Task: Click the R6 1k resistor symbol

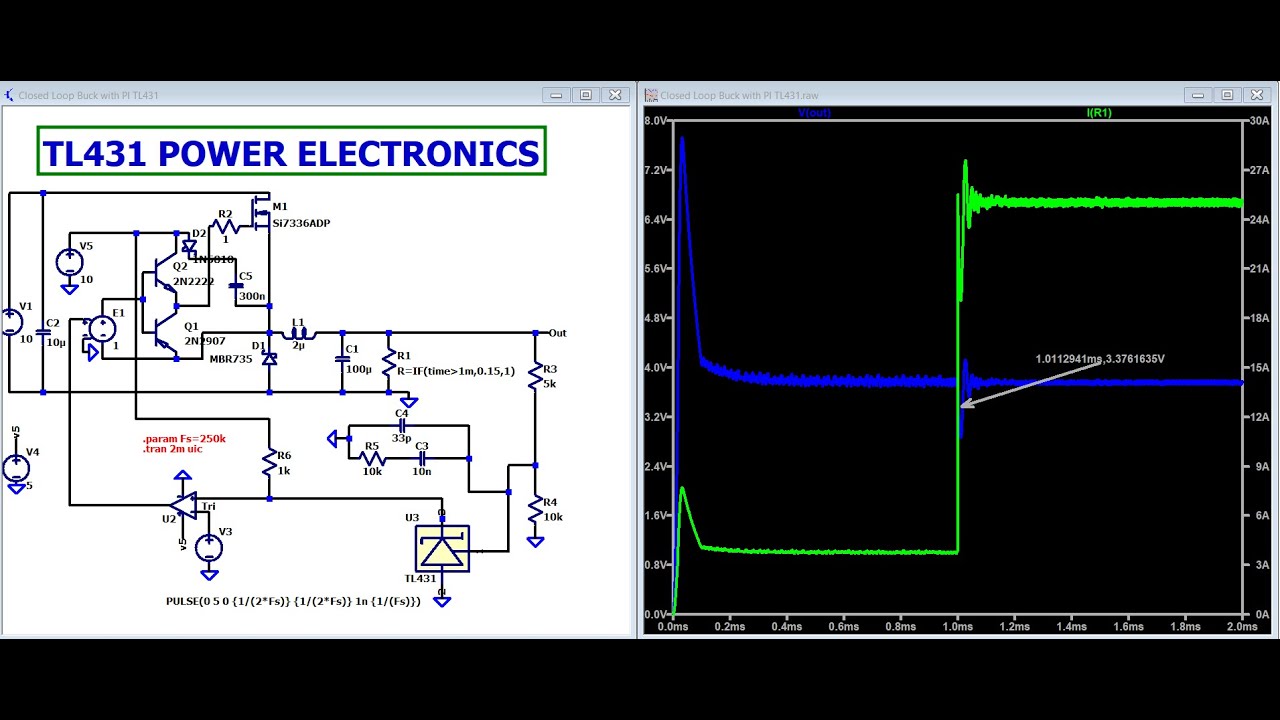Action: coord(269,462)
